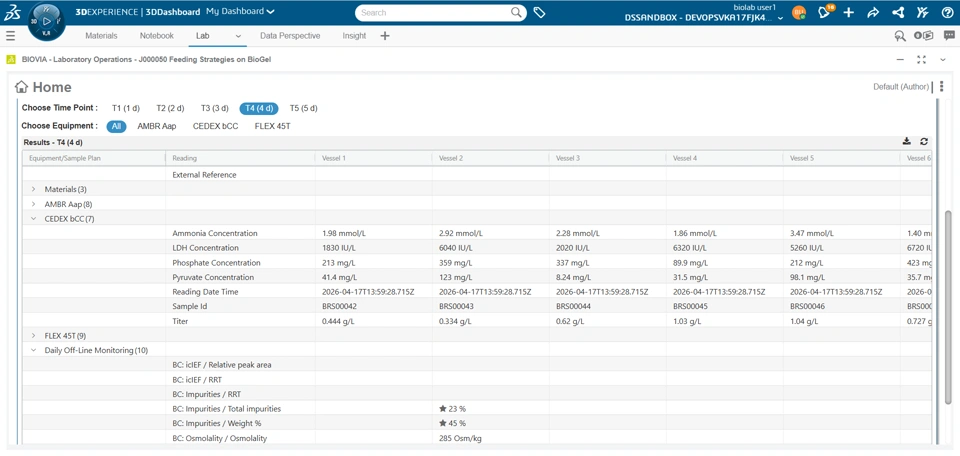Click the Vessel 1 column header
The height and width of the screenshot is (456, 960).
(373, 158)
